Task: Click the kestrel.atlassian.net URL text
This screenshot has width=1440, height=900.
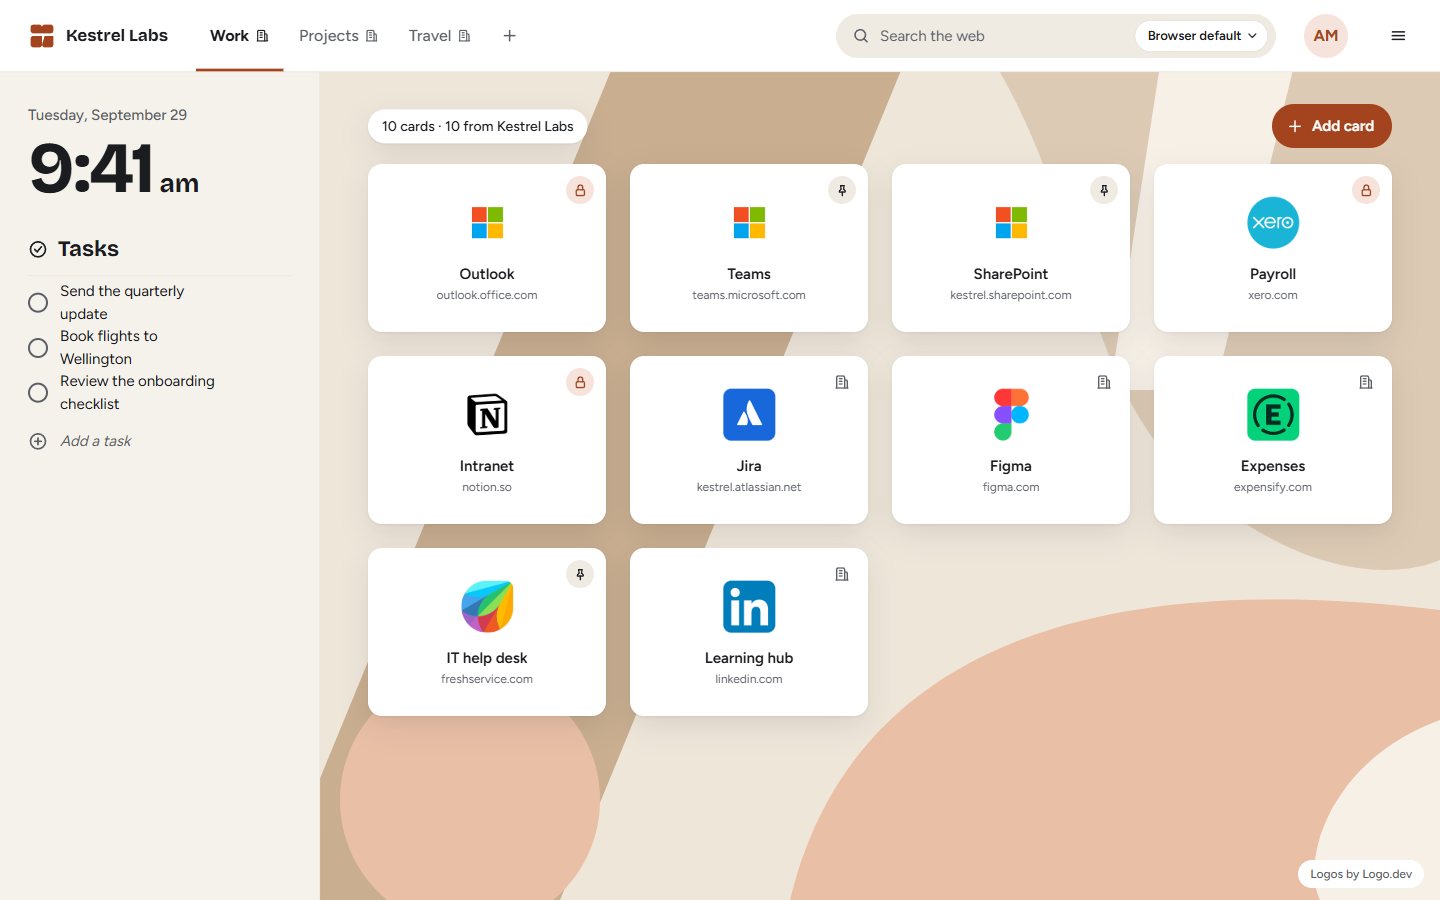Action: coord(749,487)
